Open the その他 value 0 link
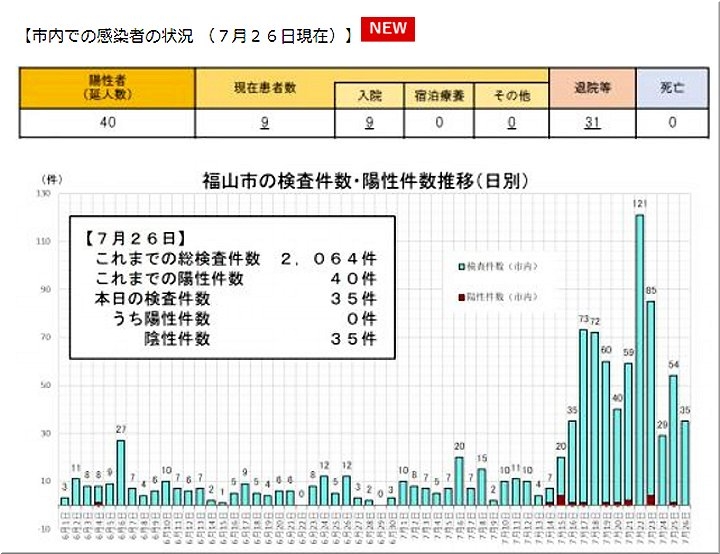Viewport: 720px width, 554px height. 510,122
